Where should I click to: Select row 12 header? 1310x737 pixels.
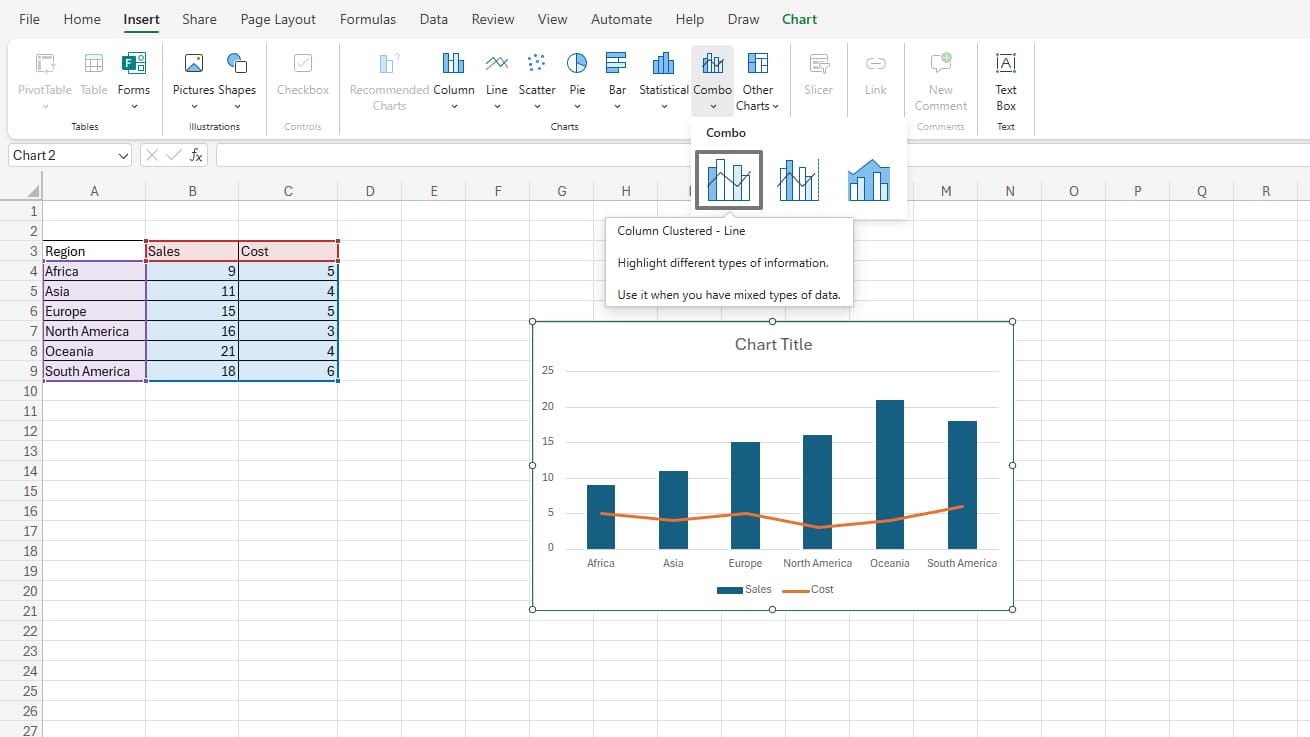tap(21, 431)
